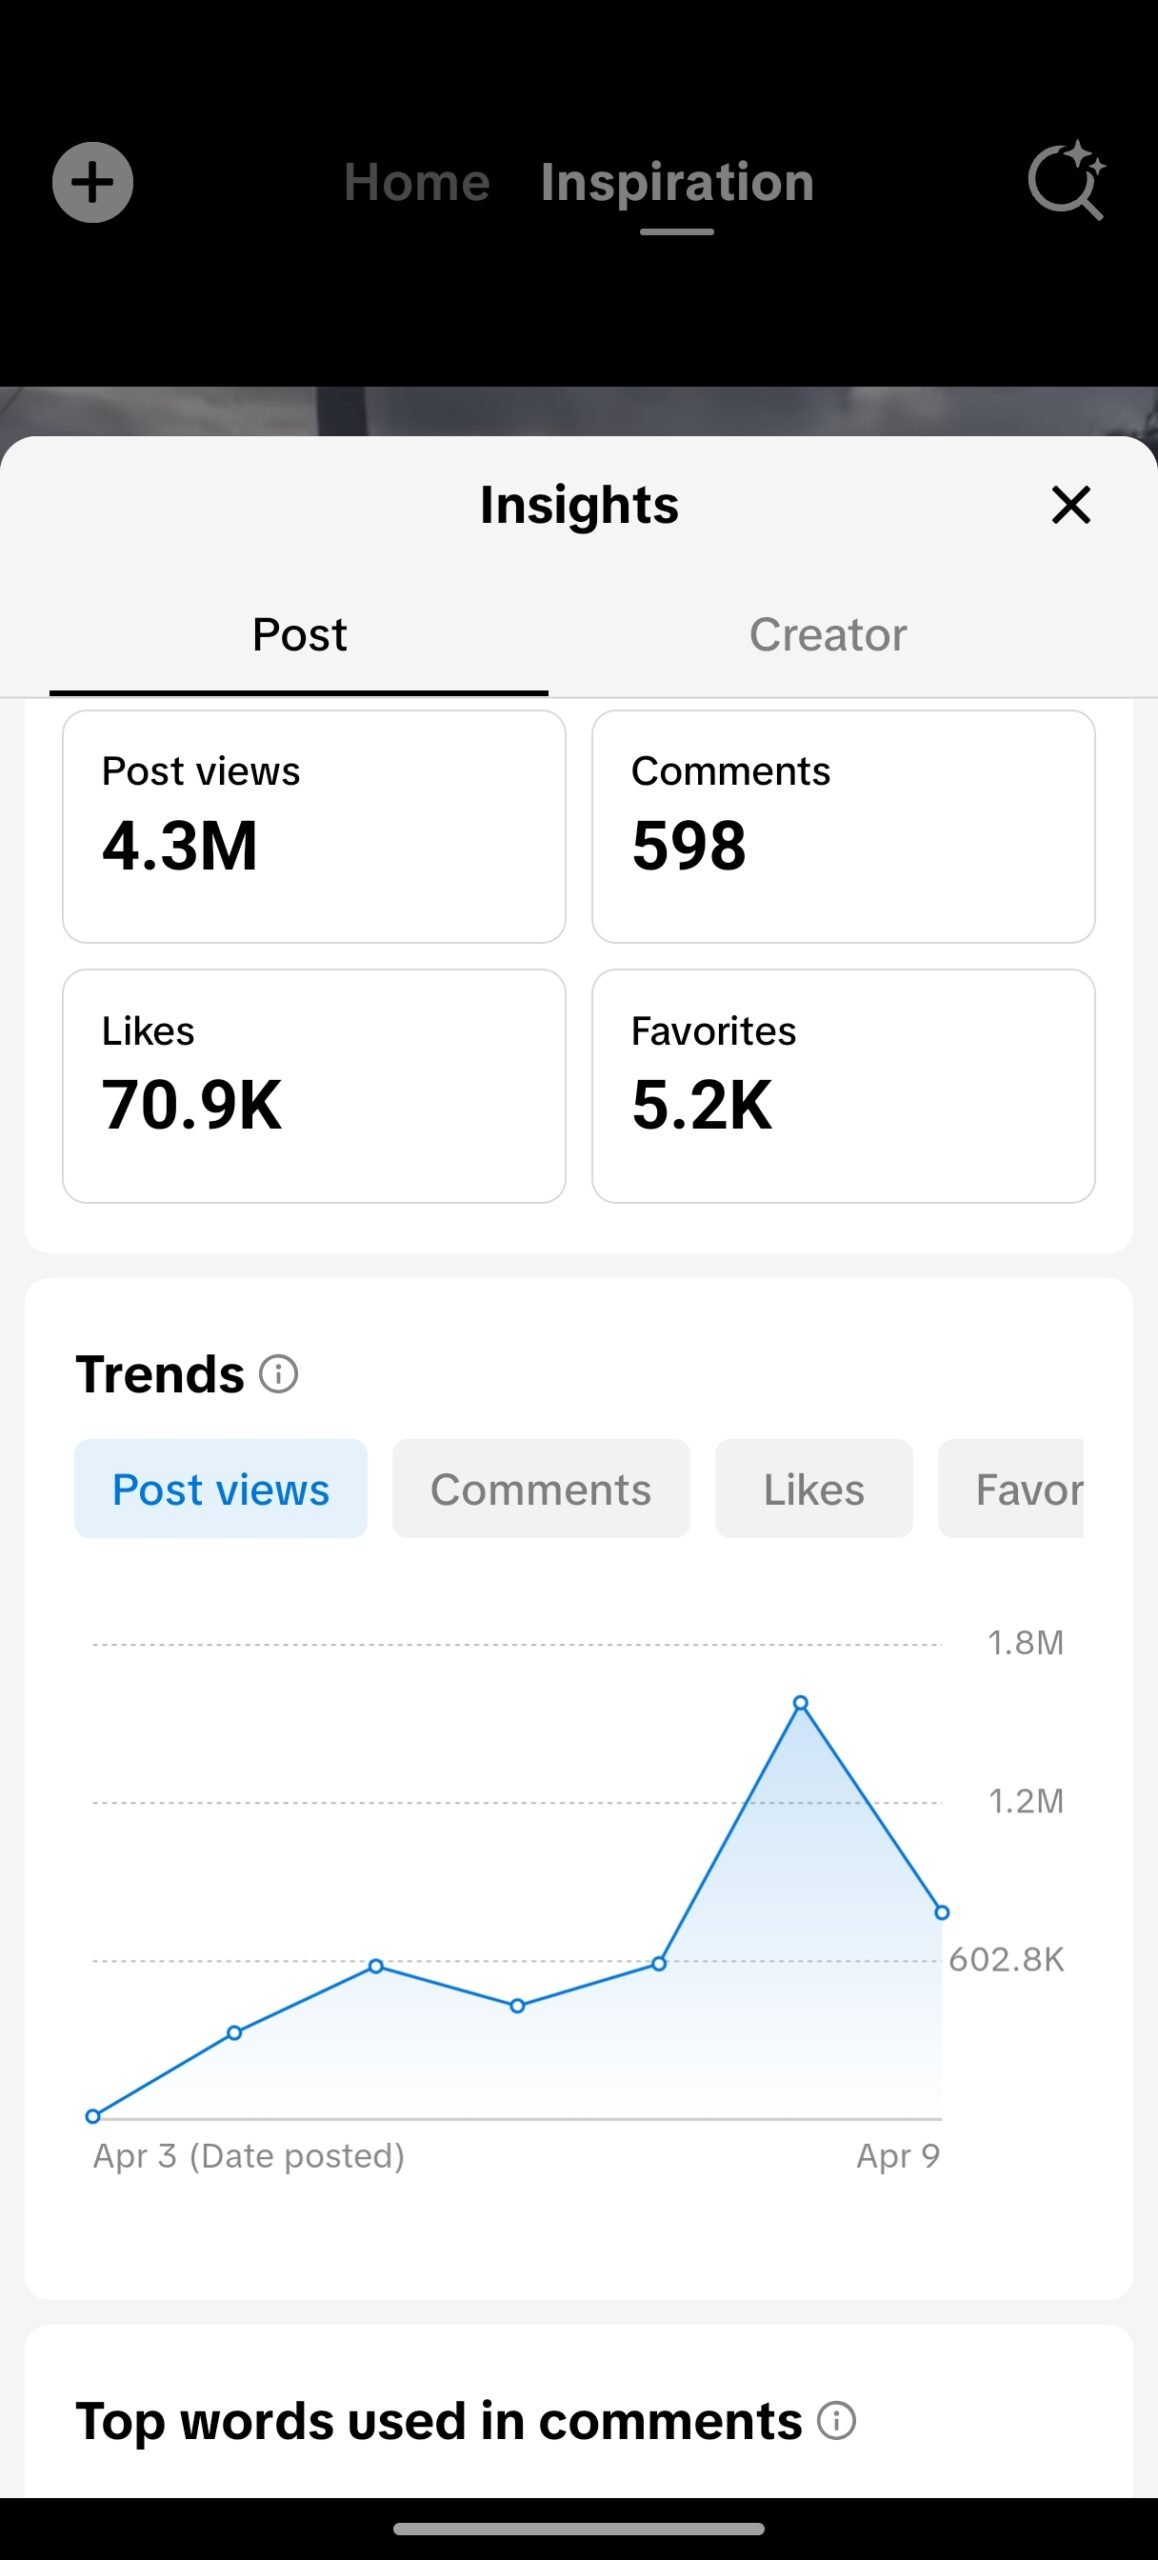Tap the Likes 70.9K card

[314, 1085]
